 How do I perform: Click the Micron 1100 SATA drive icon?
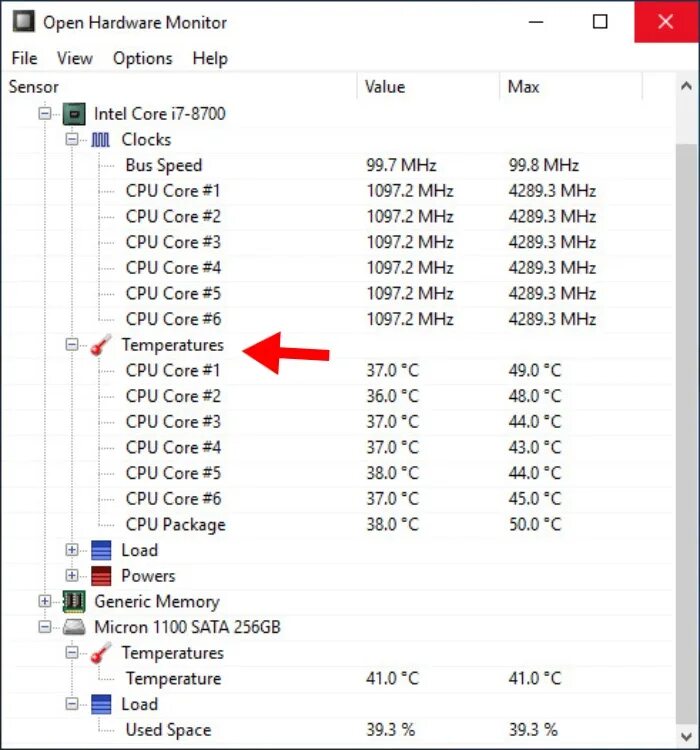coord(74,627)
